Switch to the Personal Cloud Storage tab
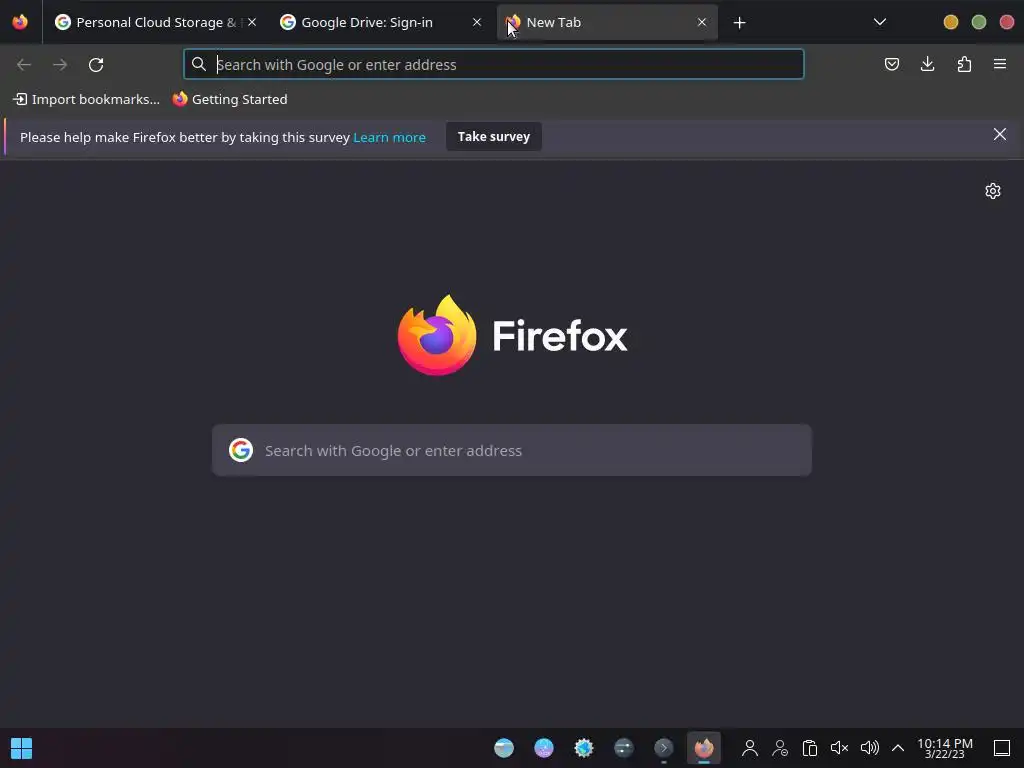The width and height of the screenshot is (1024, 768). 155,22
